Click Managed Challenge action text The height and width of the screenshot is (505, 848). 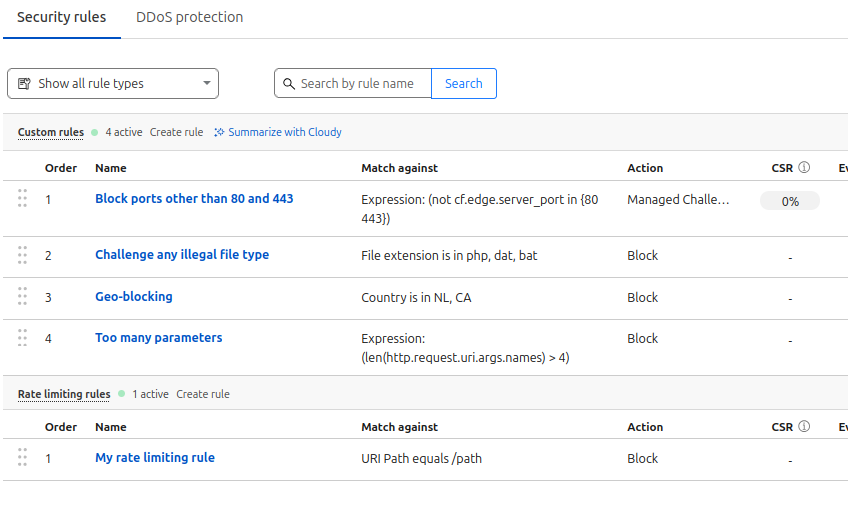(678, 200)
